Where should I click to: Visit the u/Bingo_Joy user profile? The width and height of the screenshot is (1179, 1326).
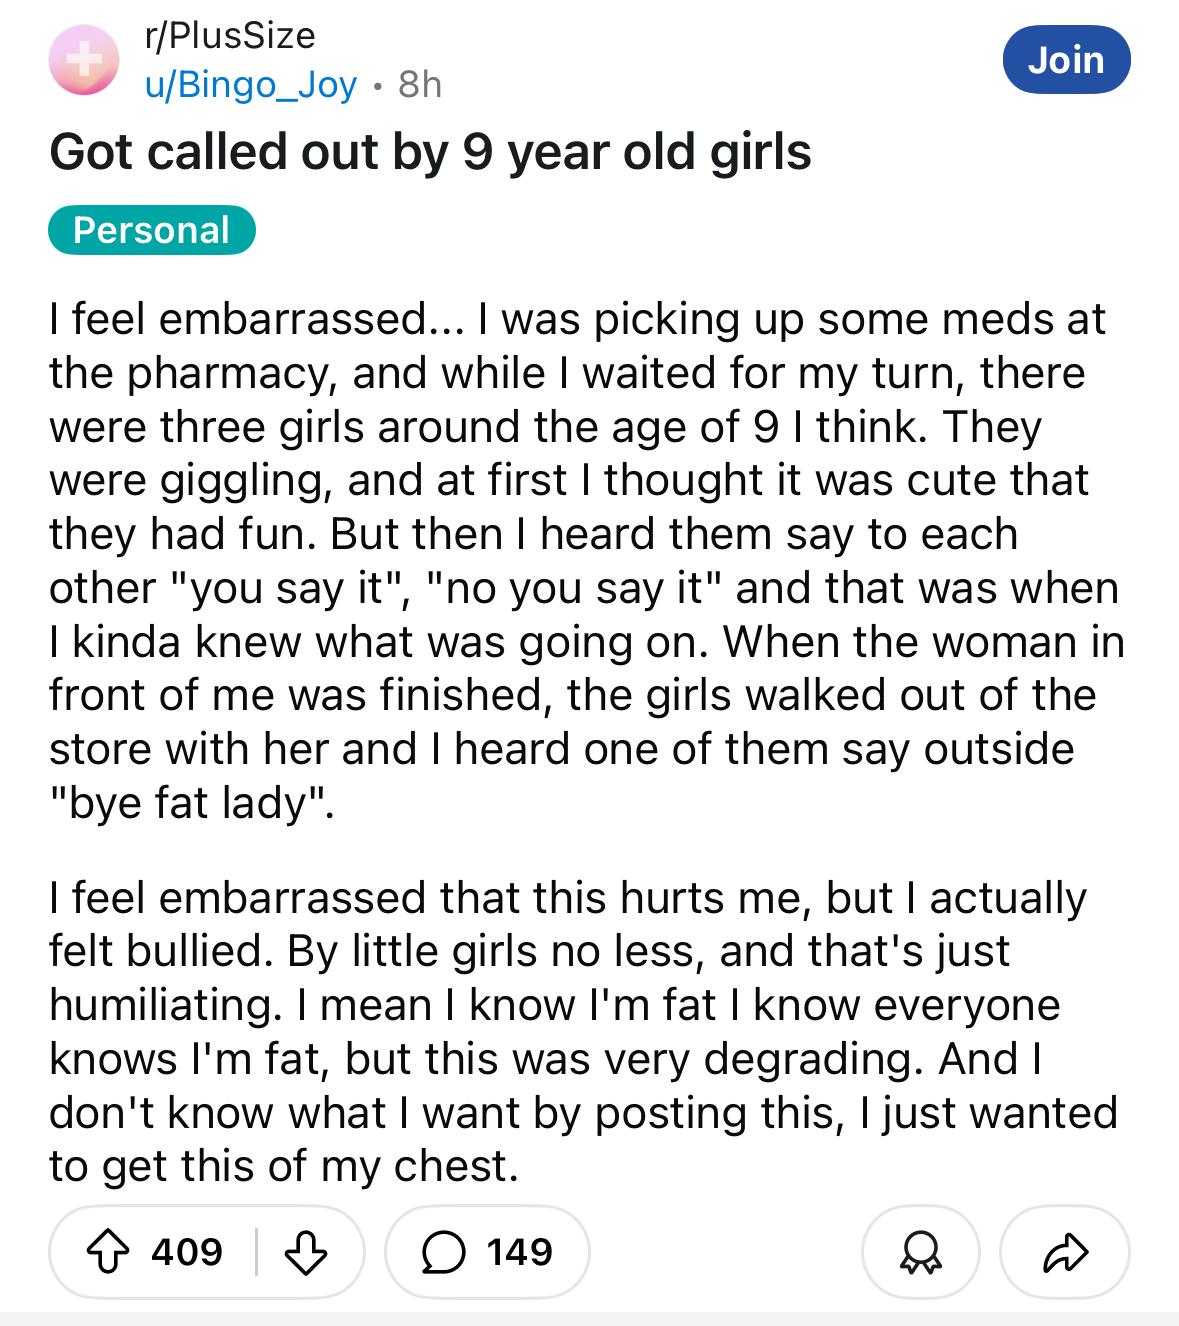coord(251,86)
